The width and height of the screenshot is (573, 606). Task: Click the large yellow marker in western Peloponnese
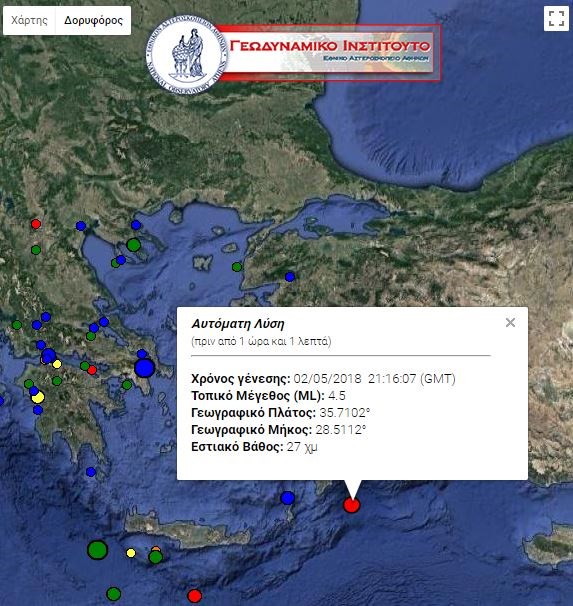(37, 397)
